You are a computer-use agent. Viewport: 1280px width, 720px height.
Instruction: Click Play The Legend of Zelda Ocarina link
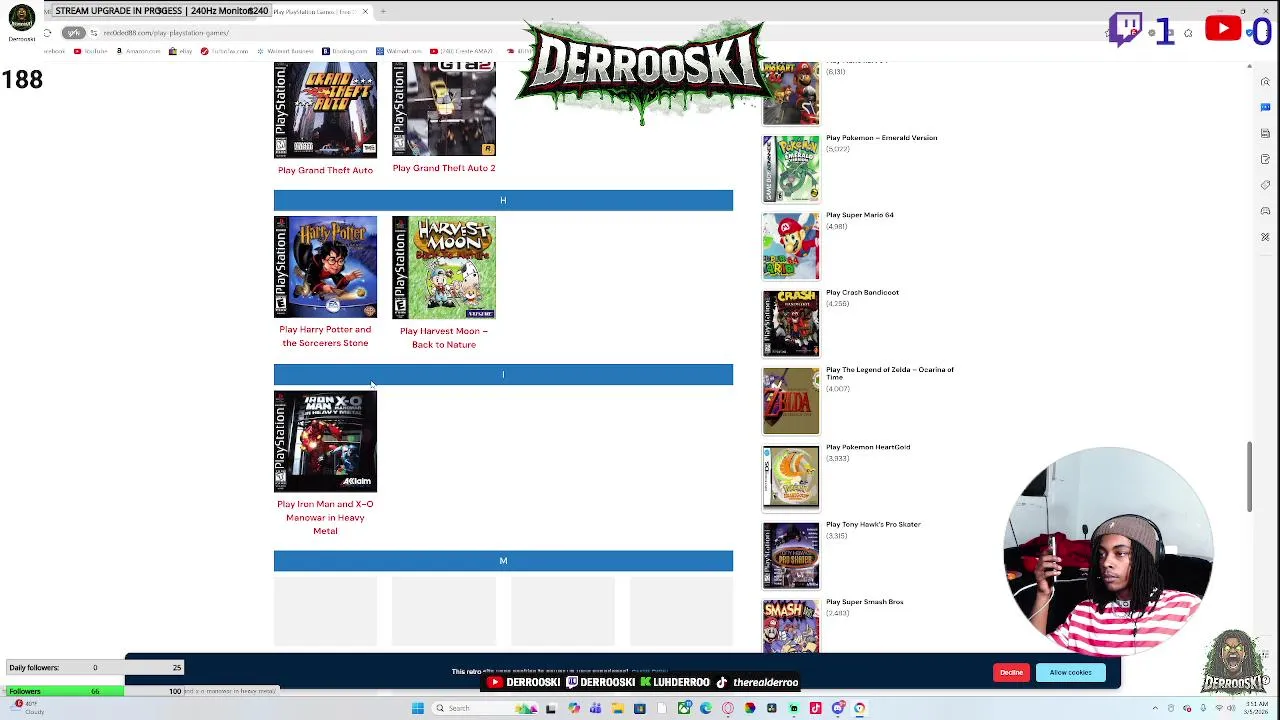pyautogui.click(x=890, y=373)
